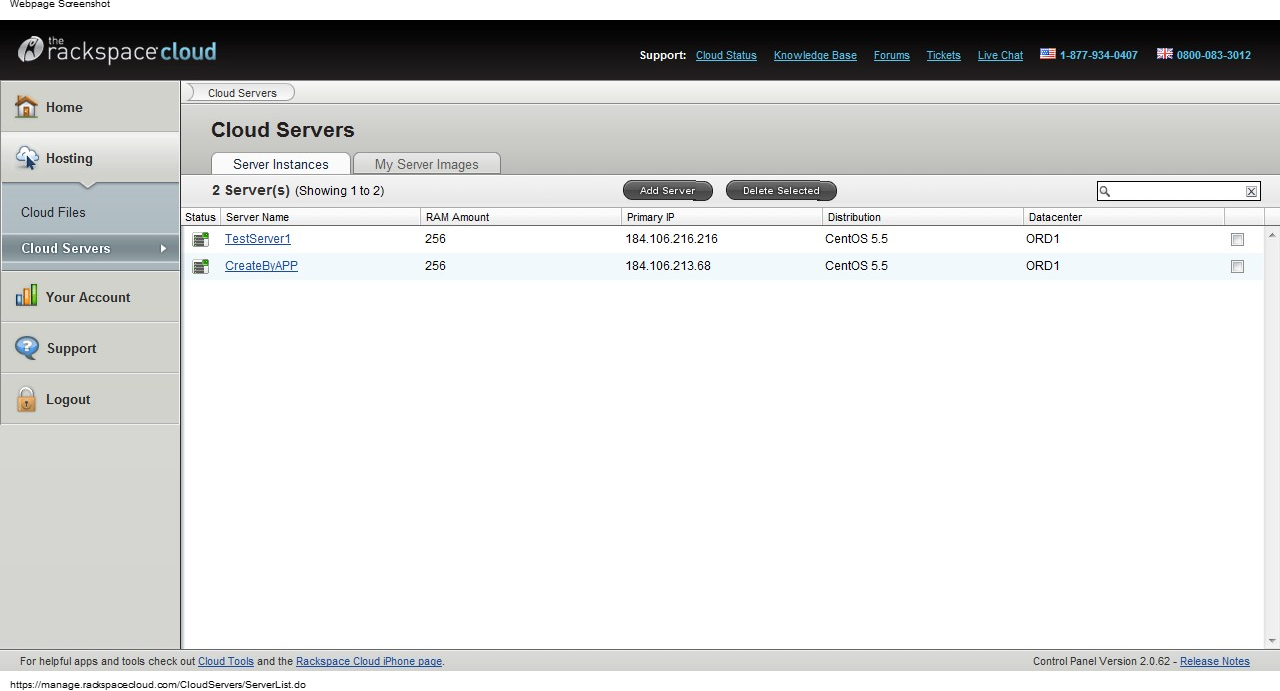Click the US flag icon
Screen dimensions: 1280x691
(x=1048, y=54)
